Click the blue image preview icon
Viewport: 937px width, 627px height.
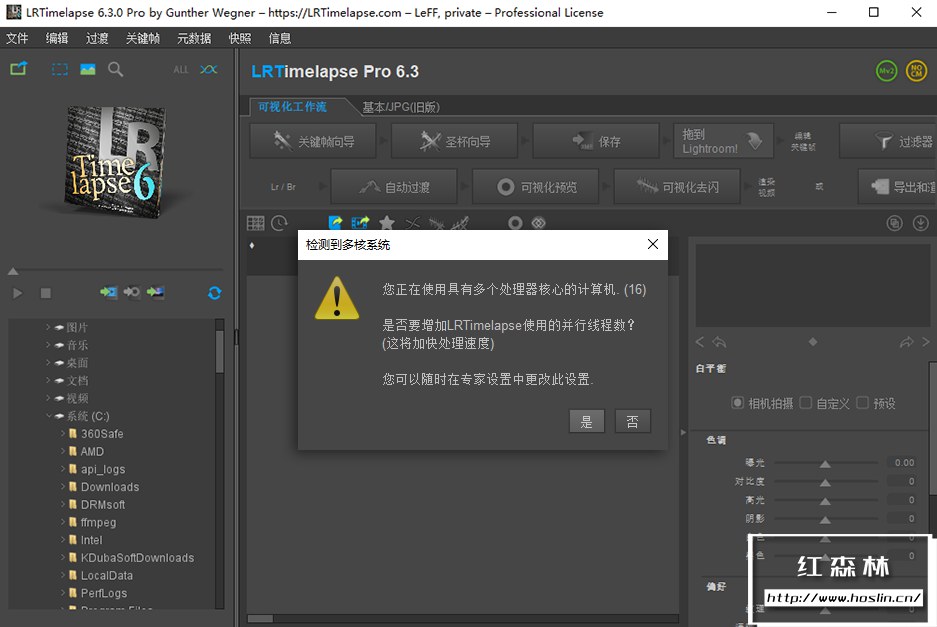click(88, 69)
